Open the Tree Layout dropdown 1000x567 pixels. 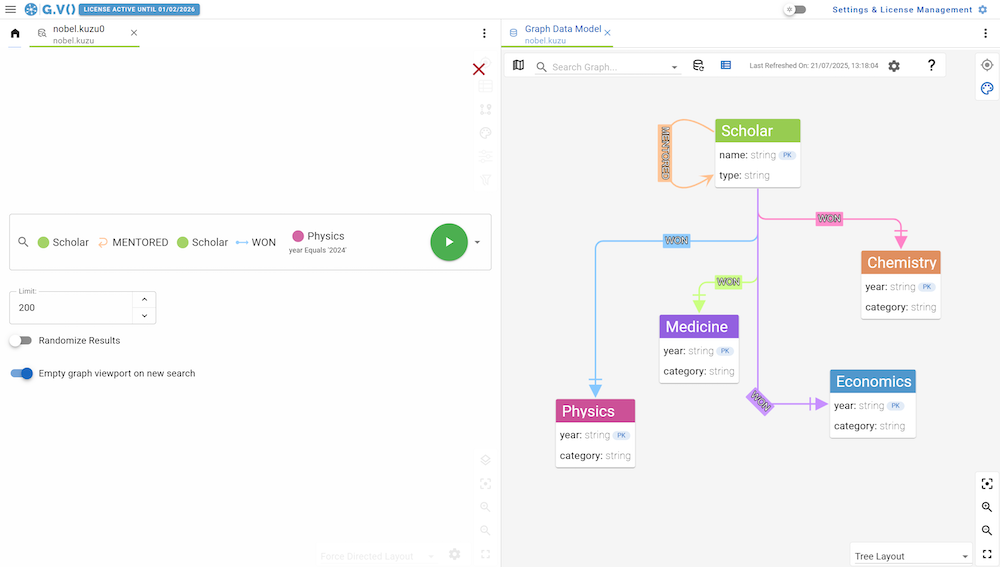coord(911,556)
